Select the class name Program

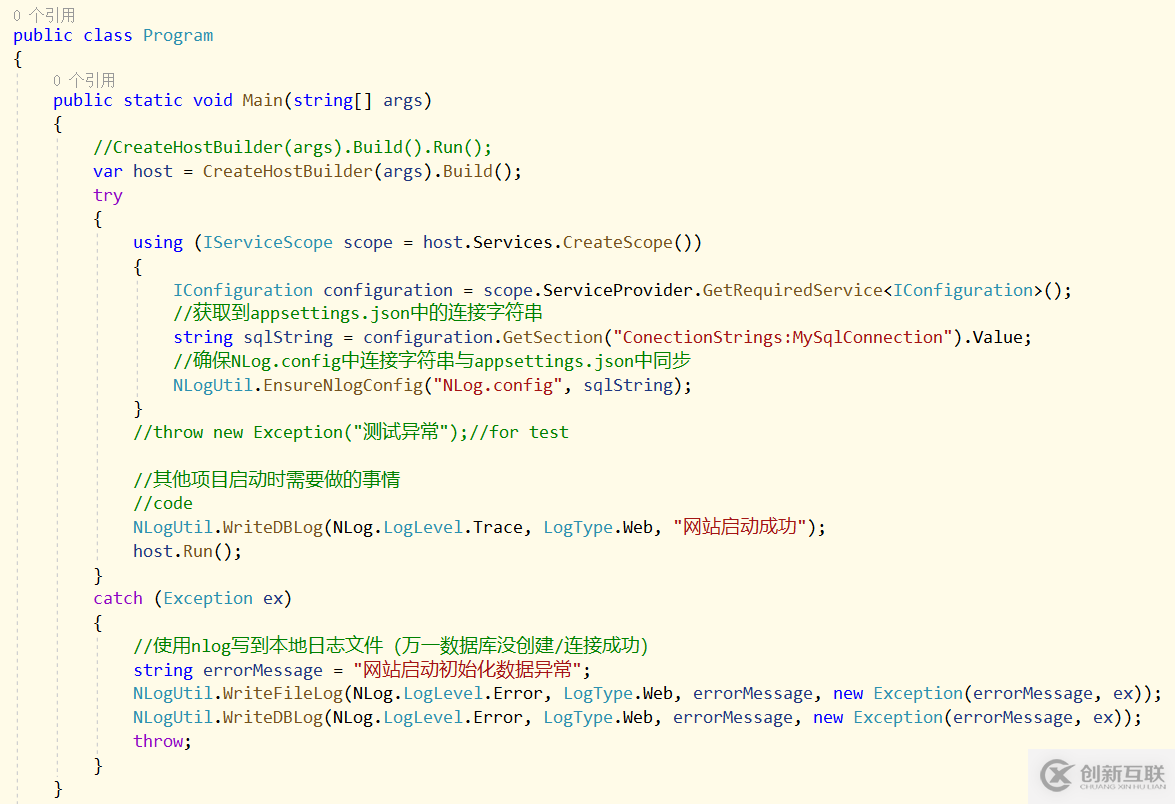[178, 35]
